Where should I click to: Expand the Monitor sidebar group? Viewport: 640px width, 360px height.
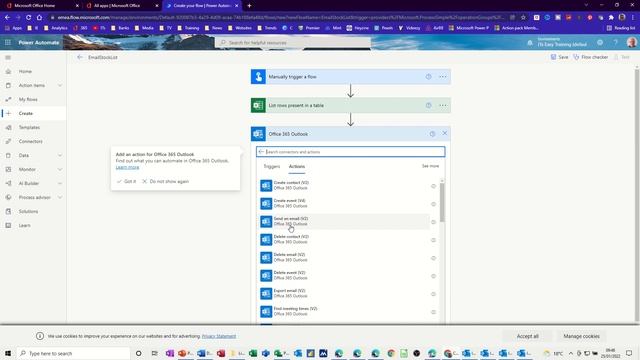coord(60,169)
